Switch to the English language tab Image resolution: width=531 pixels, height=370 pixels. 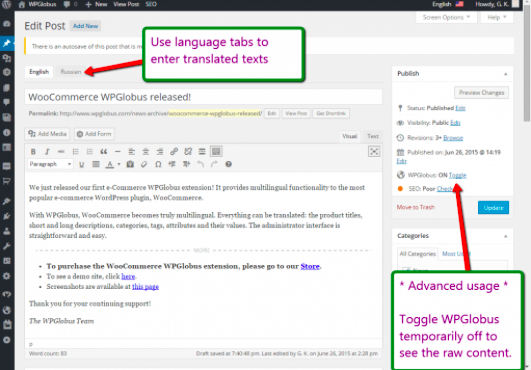click(x=39, y=72)
